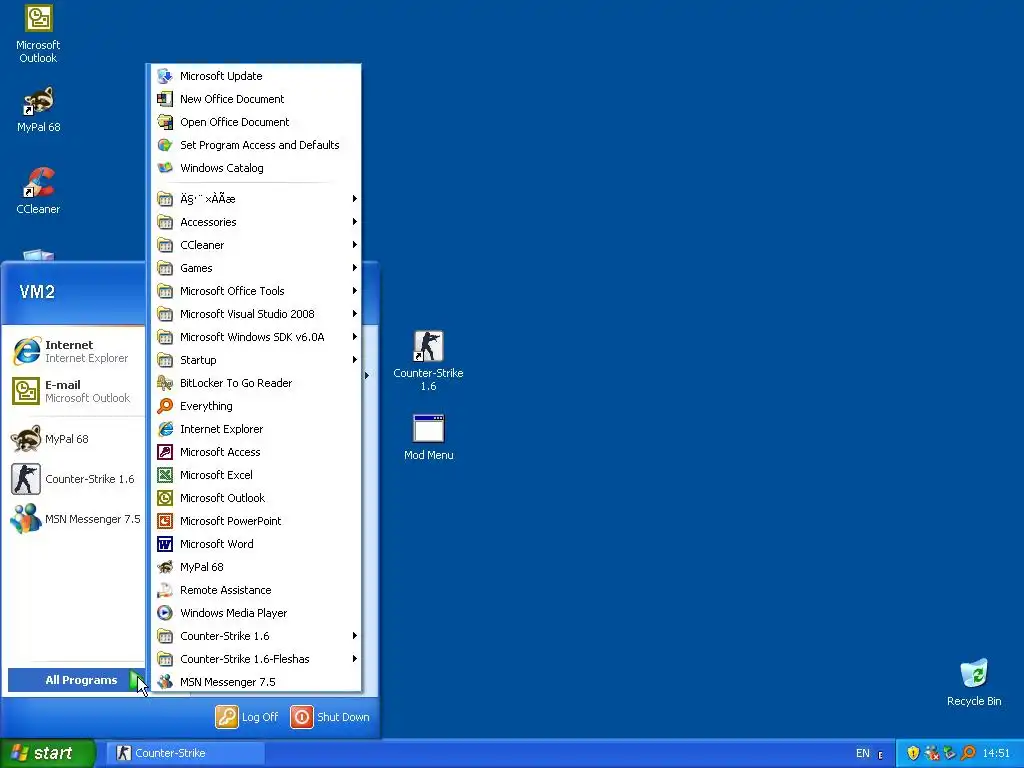The width and height of the screenshot is (1024, 768).
Task: Click the Everything magnifier tray icon
Action: 968,753
